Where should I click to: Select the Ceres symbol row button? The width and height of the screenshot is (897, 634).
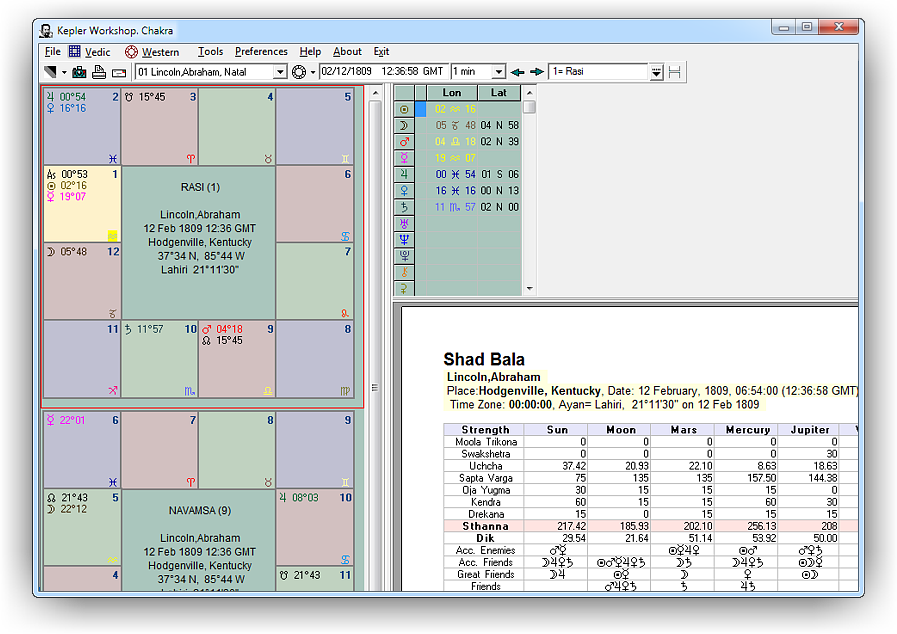404,288
